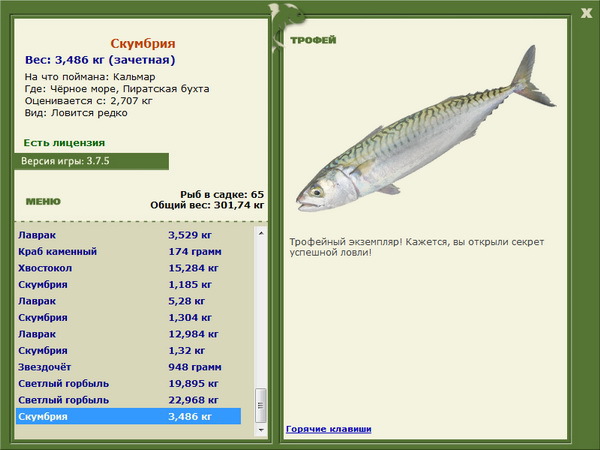
Task: Click the Скумбрия fish title
Action: tap(143, 43)
